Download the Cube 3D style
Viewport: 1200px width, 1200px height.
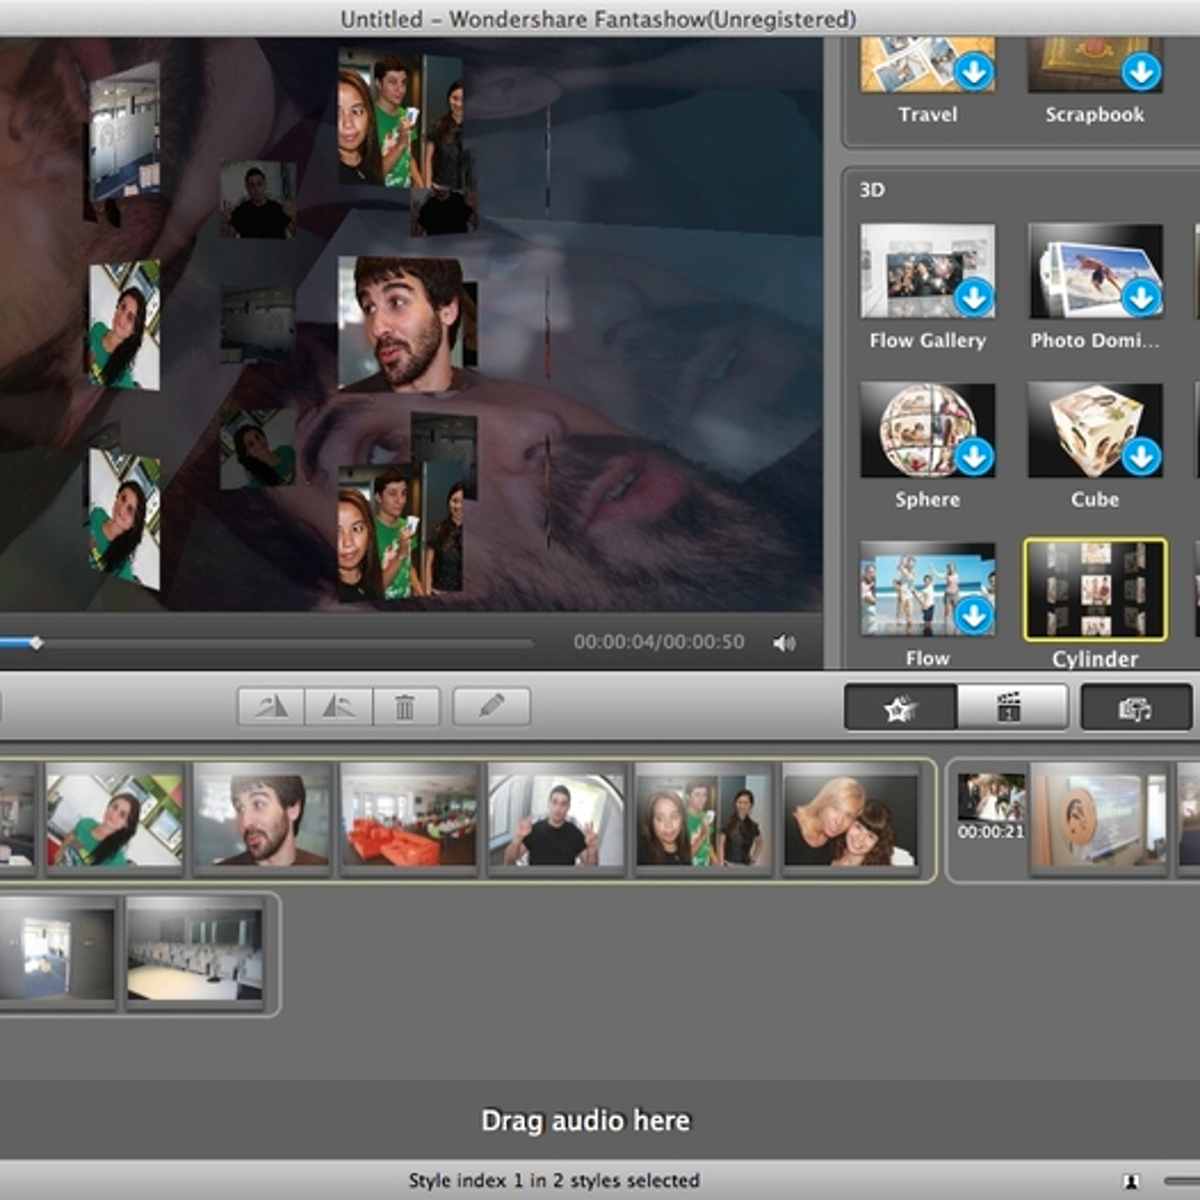click(1140, 456)
